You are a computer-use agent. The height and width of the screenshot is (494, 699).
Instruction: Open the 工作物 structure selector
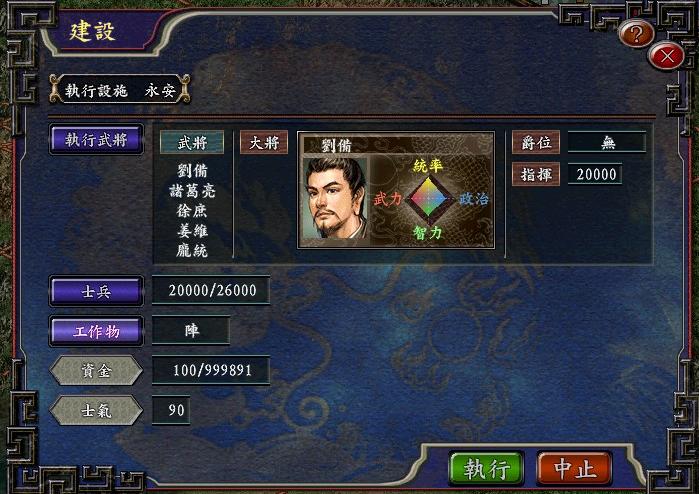(x=96, y=331)
